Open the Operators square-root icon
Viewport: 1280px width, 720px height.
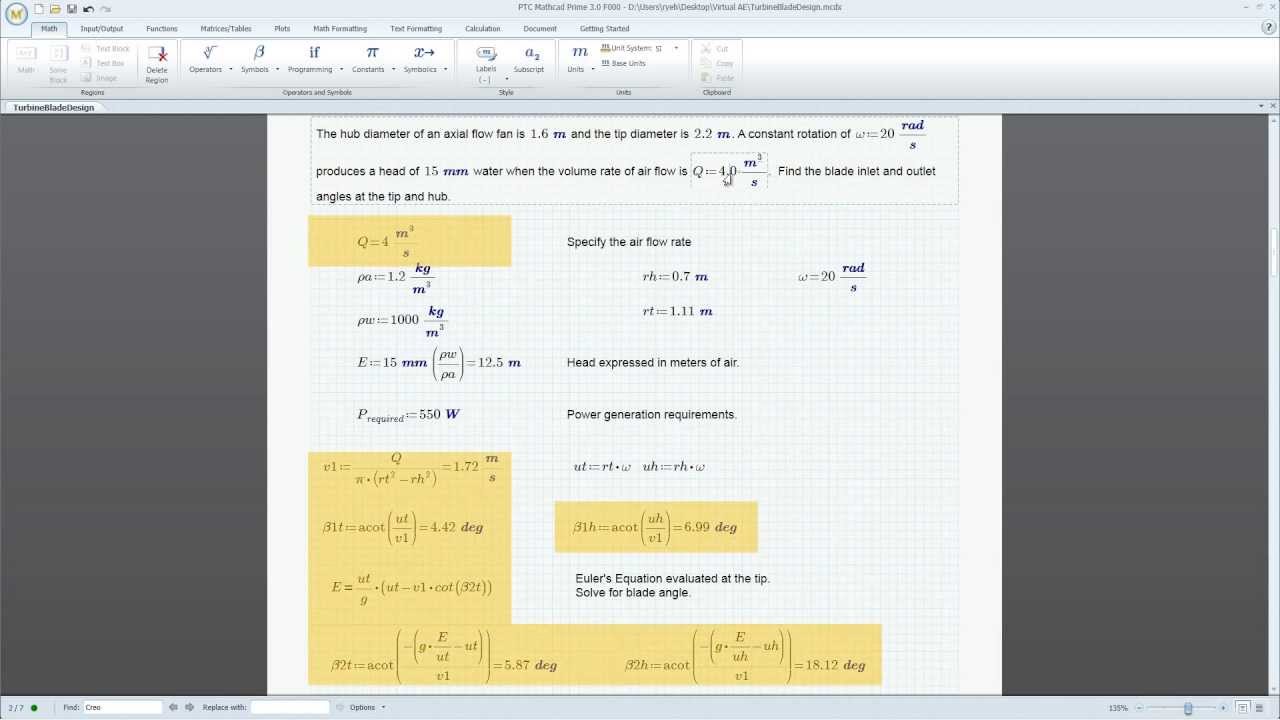(209, 53)
